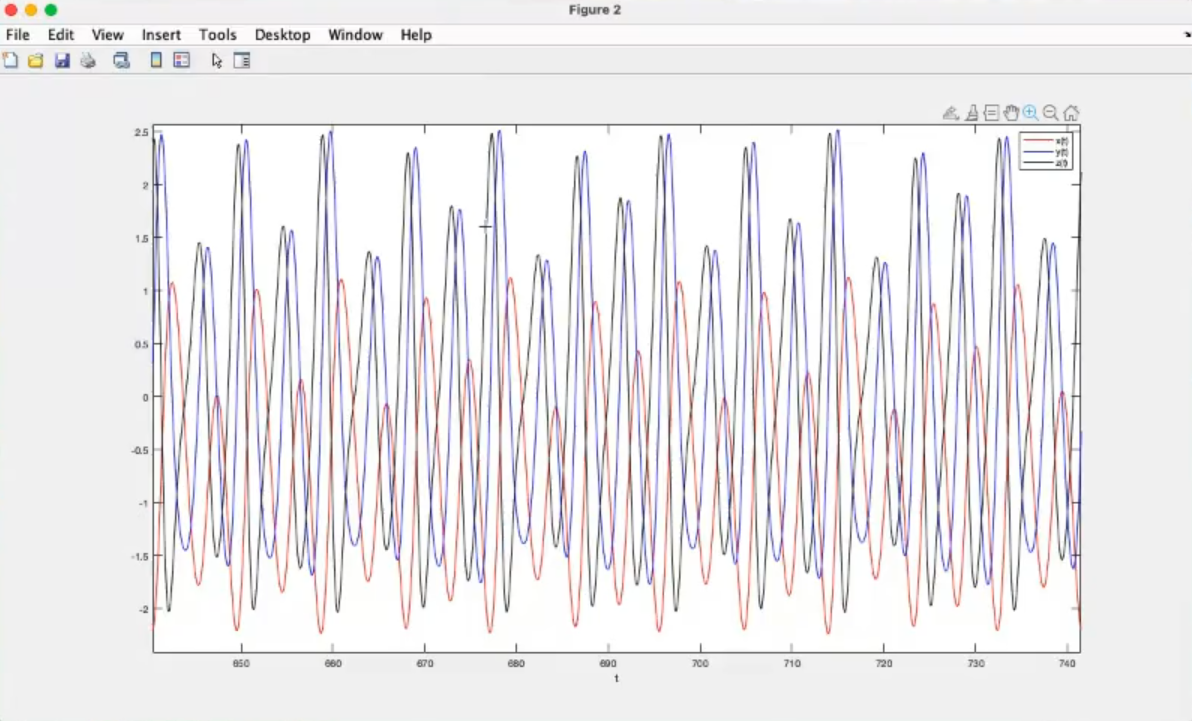1192x721 pixels.
Task: Click the red x(t) line in legend
Action: [x=1036, y=140]
